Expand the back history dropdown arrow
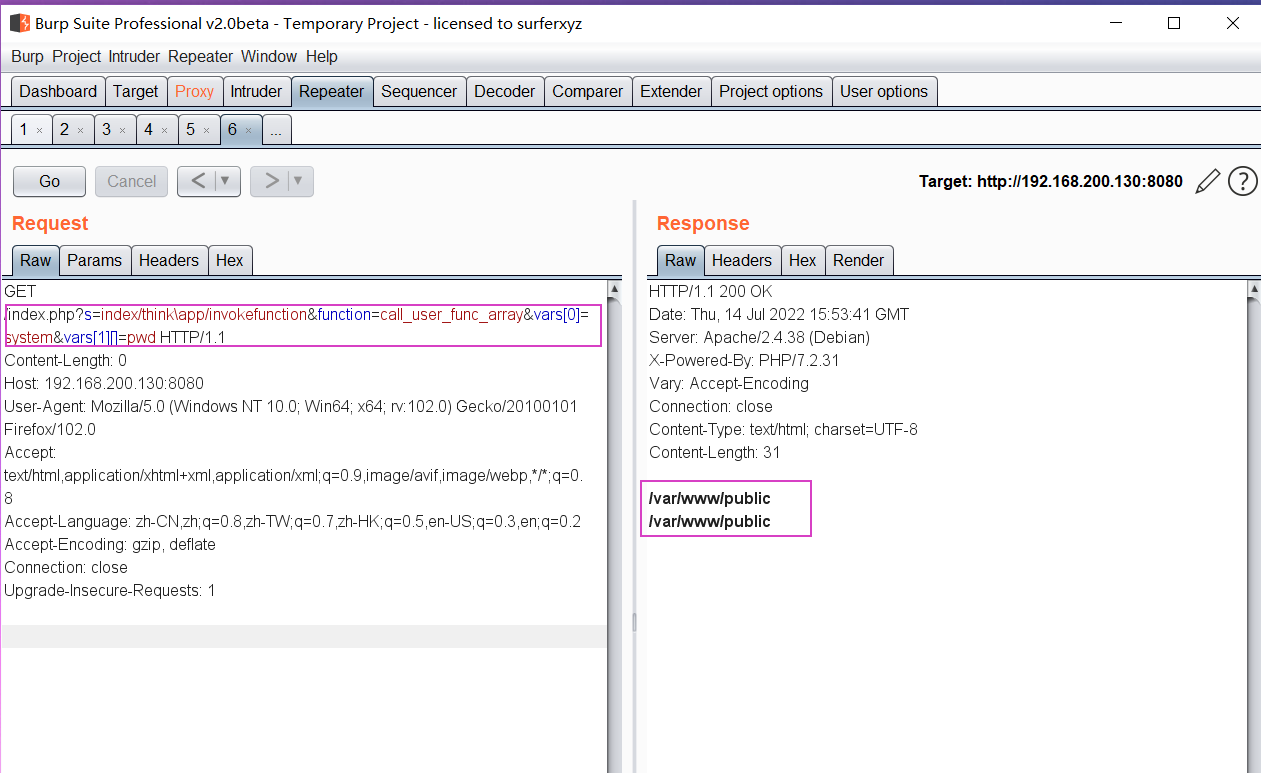The height and width of the screenshot is (773, 1261). pos(226,181)
